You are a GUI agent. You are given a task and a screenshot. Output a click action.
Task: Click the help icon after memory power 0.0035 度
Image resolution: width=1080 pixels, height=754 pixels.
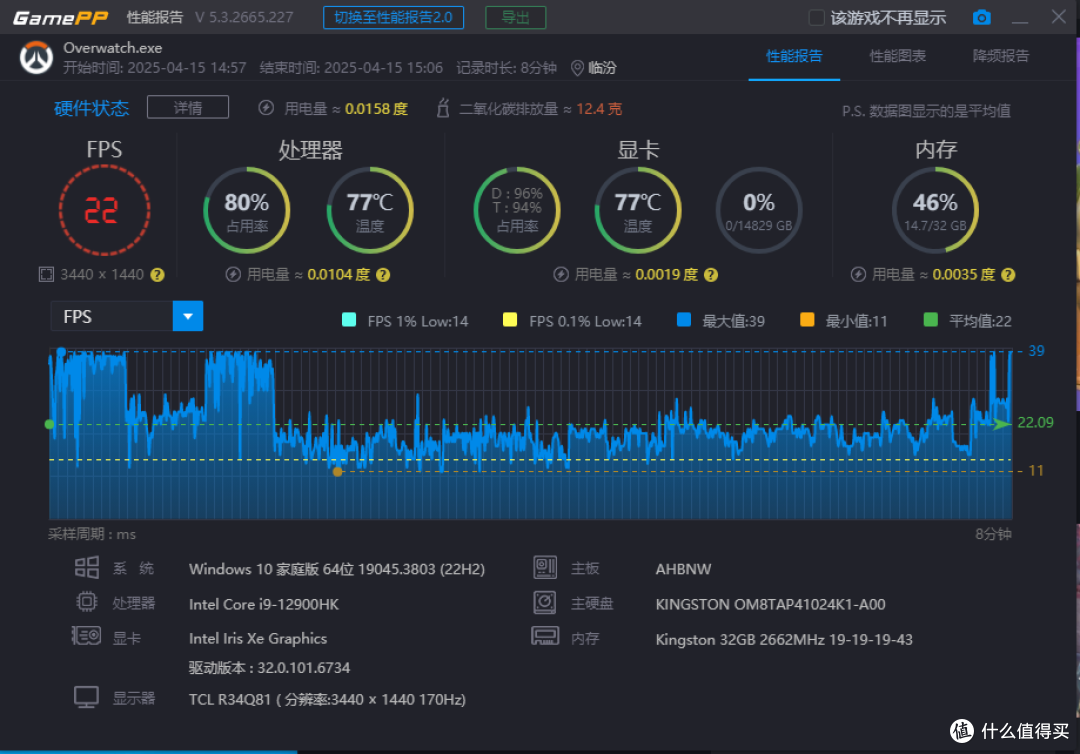pos(1008,275)
